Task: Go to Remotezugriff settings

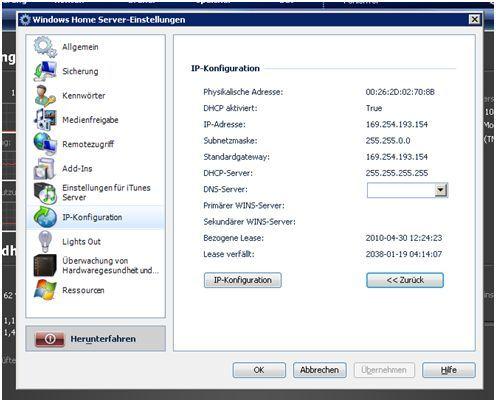Action: [x=95, y=144]
